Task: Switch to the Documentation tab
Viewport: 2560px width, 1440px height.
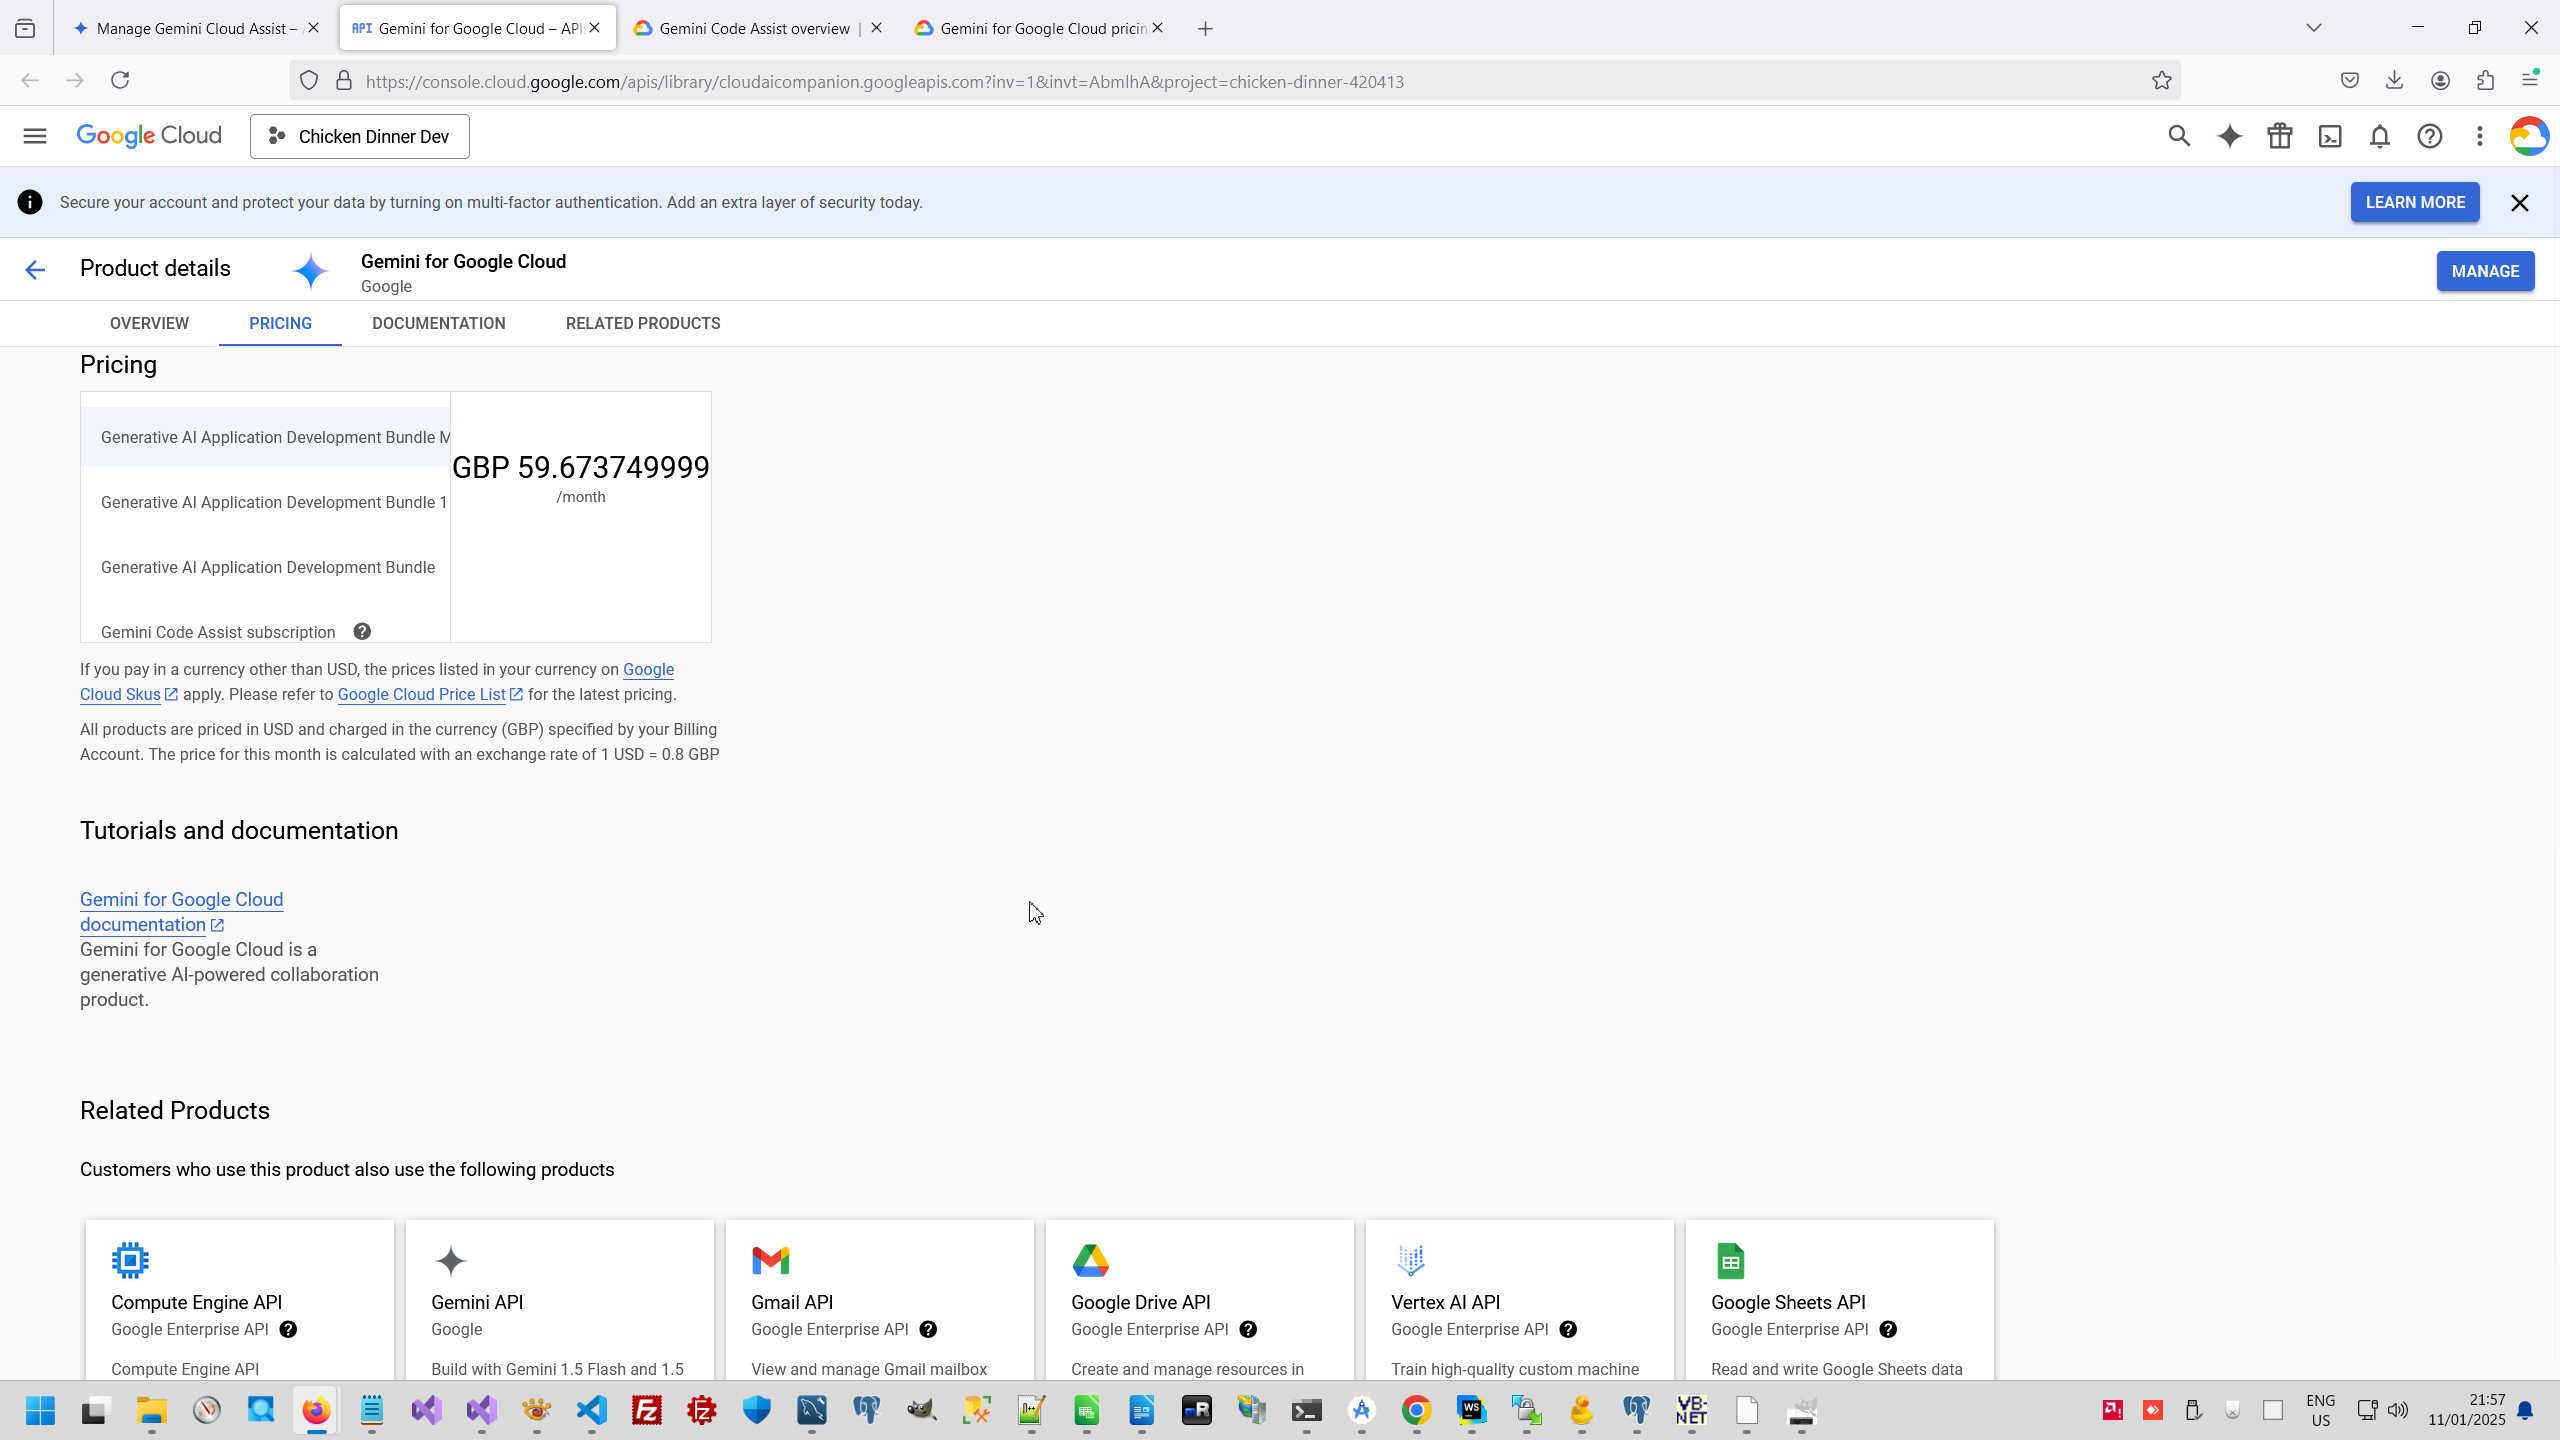Action: tap(438, 323)
